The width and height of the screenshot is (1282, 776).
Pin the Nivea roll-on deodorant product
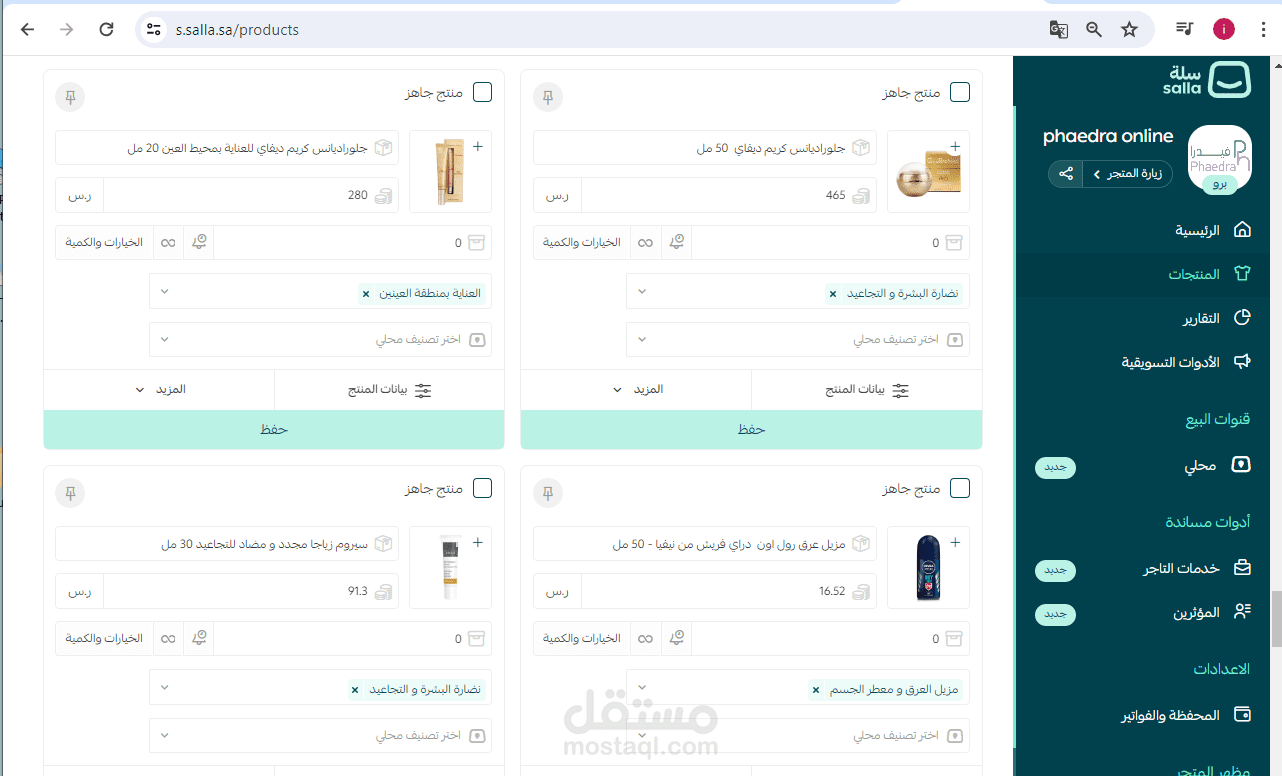pos(547,493)
